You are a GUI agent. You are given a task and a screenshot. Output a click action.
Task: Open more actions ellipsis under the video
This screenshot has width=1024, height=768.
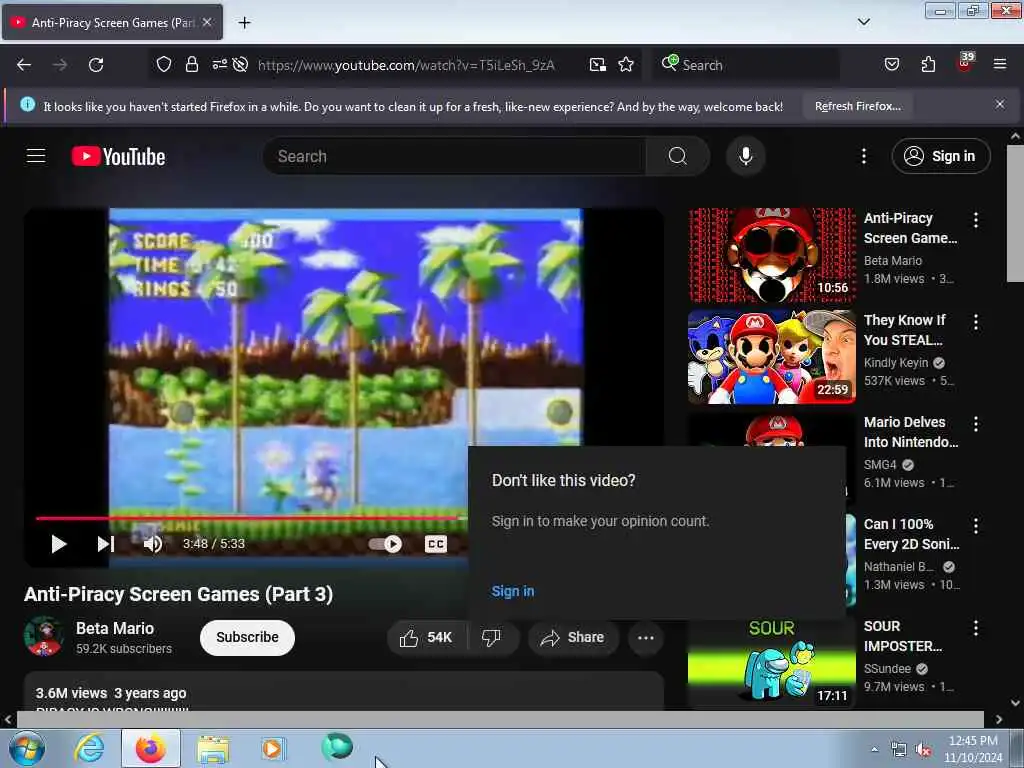click(645, 637)
